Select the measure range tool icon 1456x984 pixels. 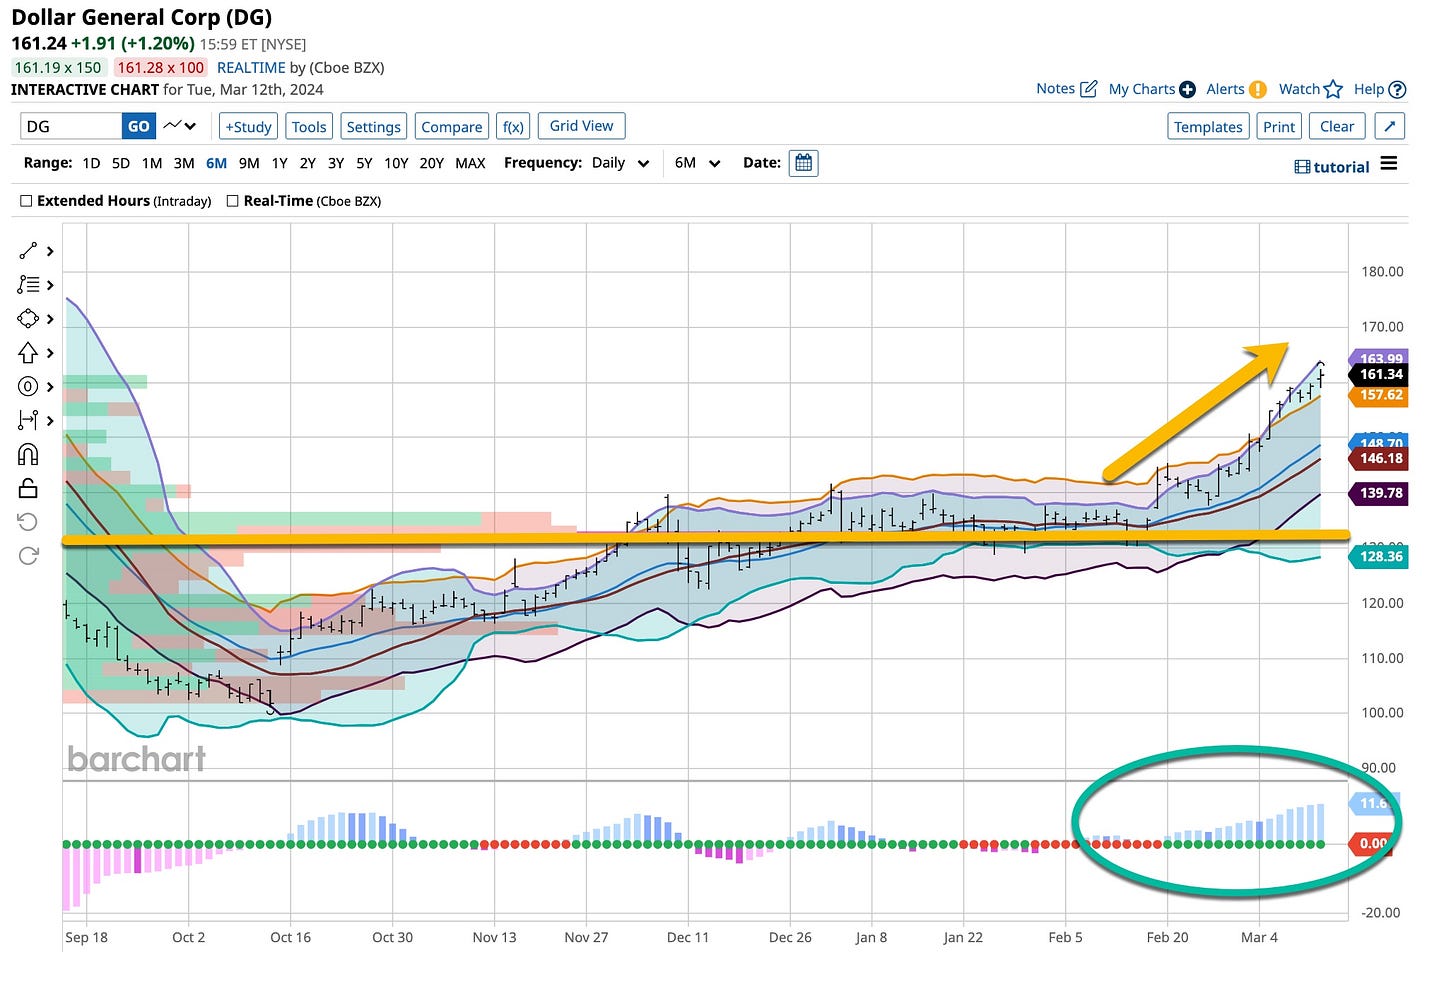[x=28, y=420]
